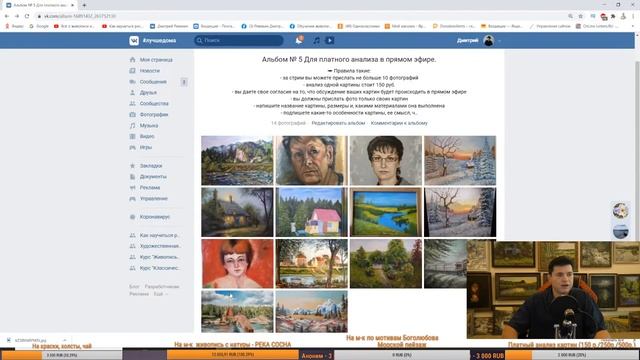This screenshot has height=360, width=640.
Task: Open the red-haired woman portrait thumbnail
Action: pos(237,264)
